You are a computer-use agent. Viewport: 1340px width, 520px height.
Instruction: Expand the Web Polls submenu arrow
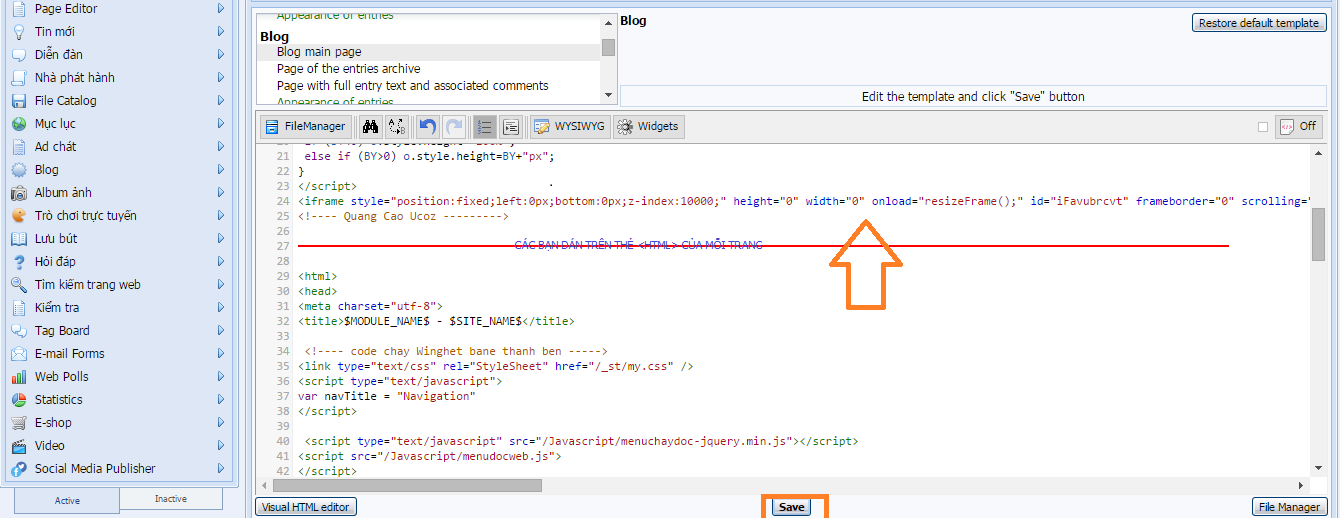[x=221, y=376]
